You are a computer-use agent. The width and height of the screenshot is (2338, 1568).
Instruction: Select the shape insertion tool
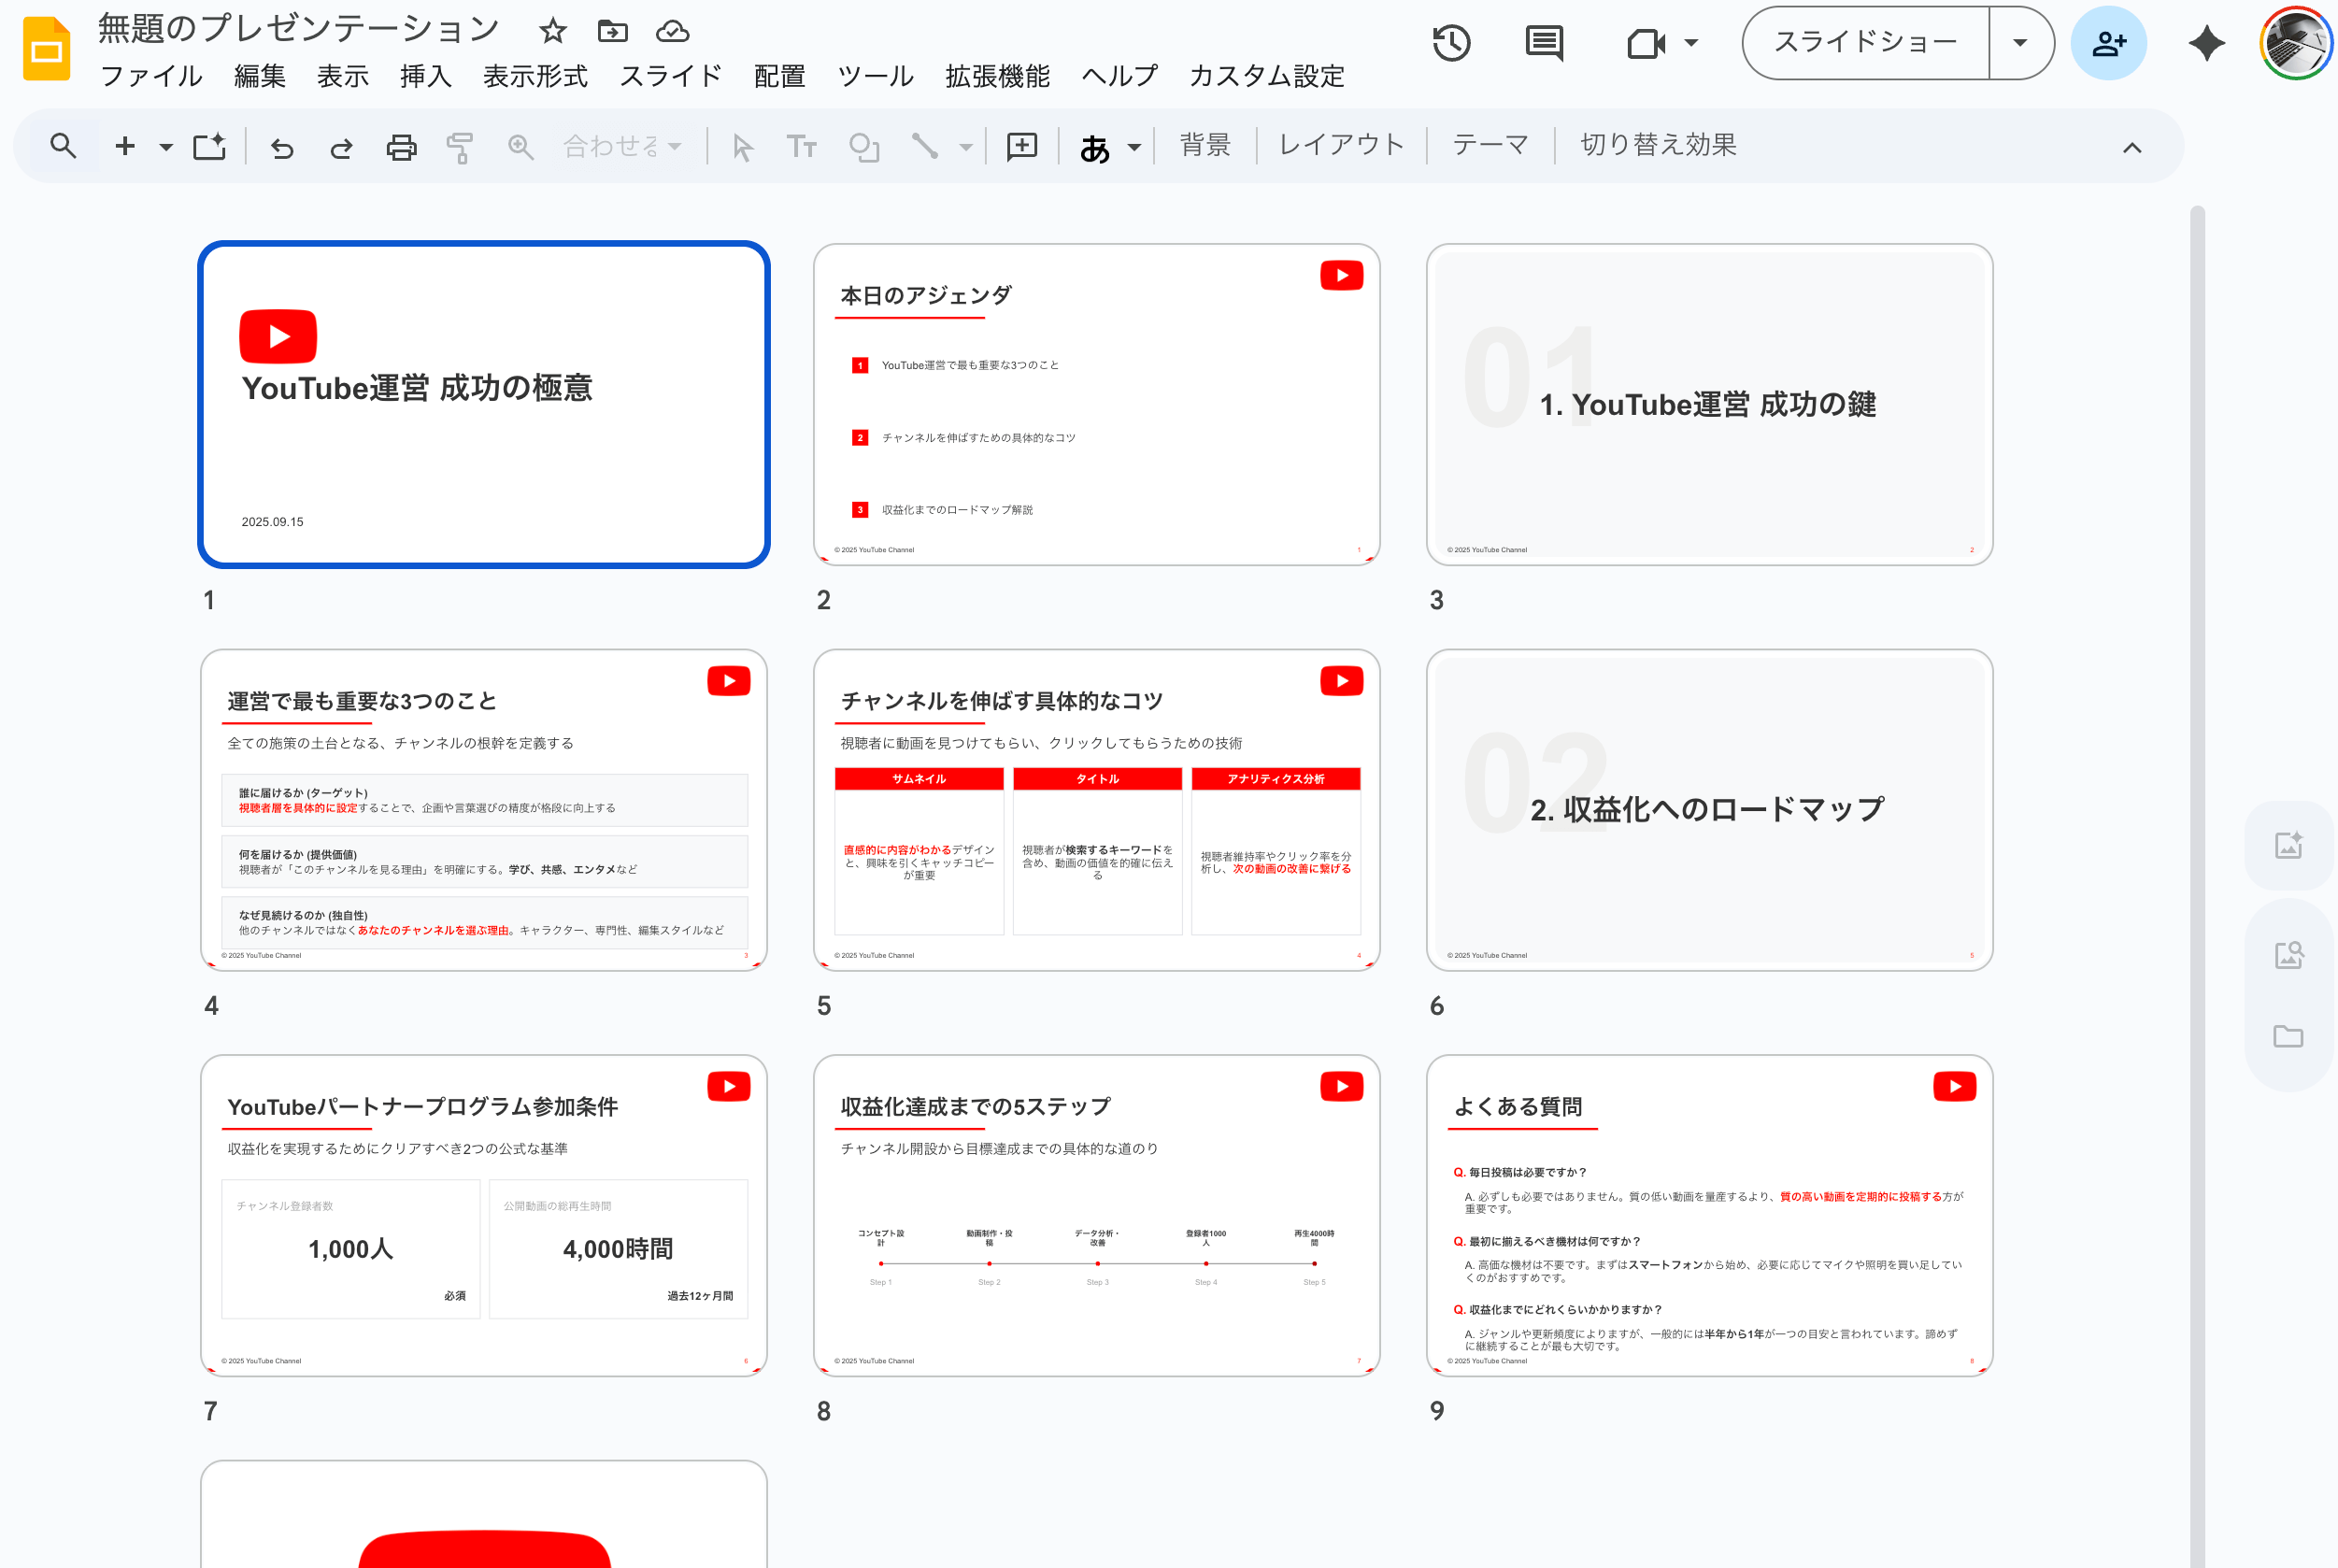point(862,146)
